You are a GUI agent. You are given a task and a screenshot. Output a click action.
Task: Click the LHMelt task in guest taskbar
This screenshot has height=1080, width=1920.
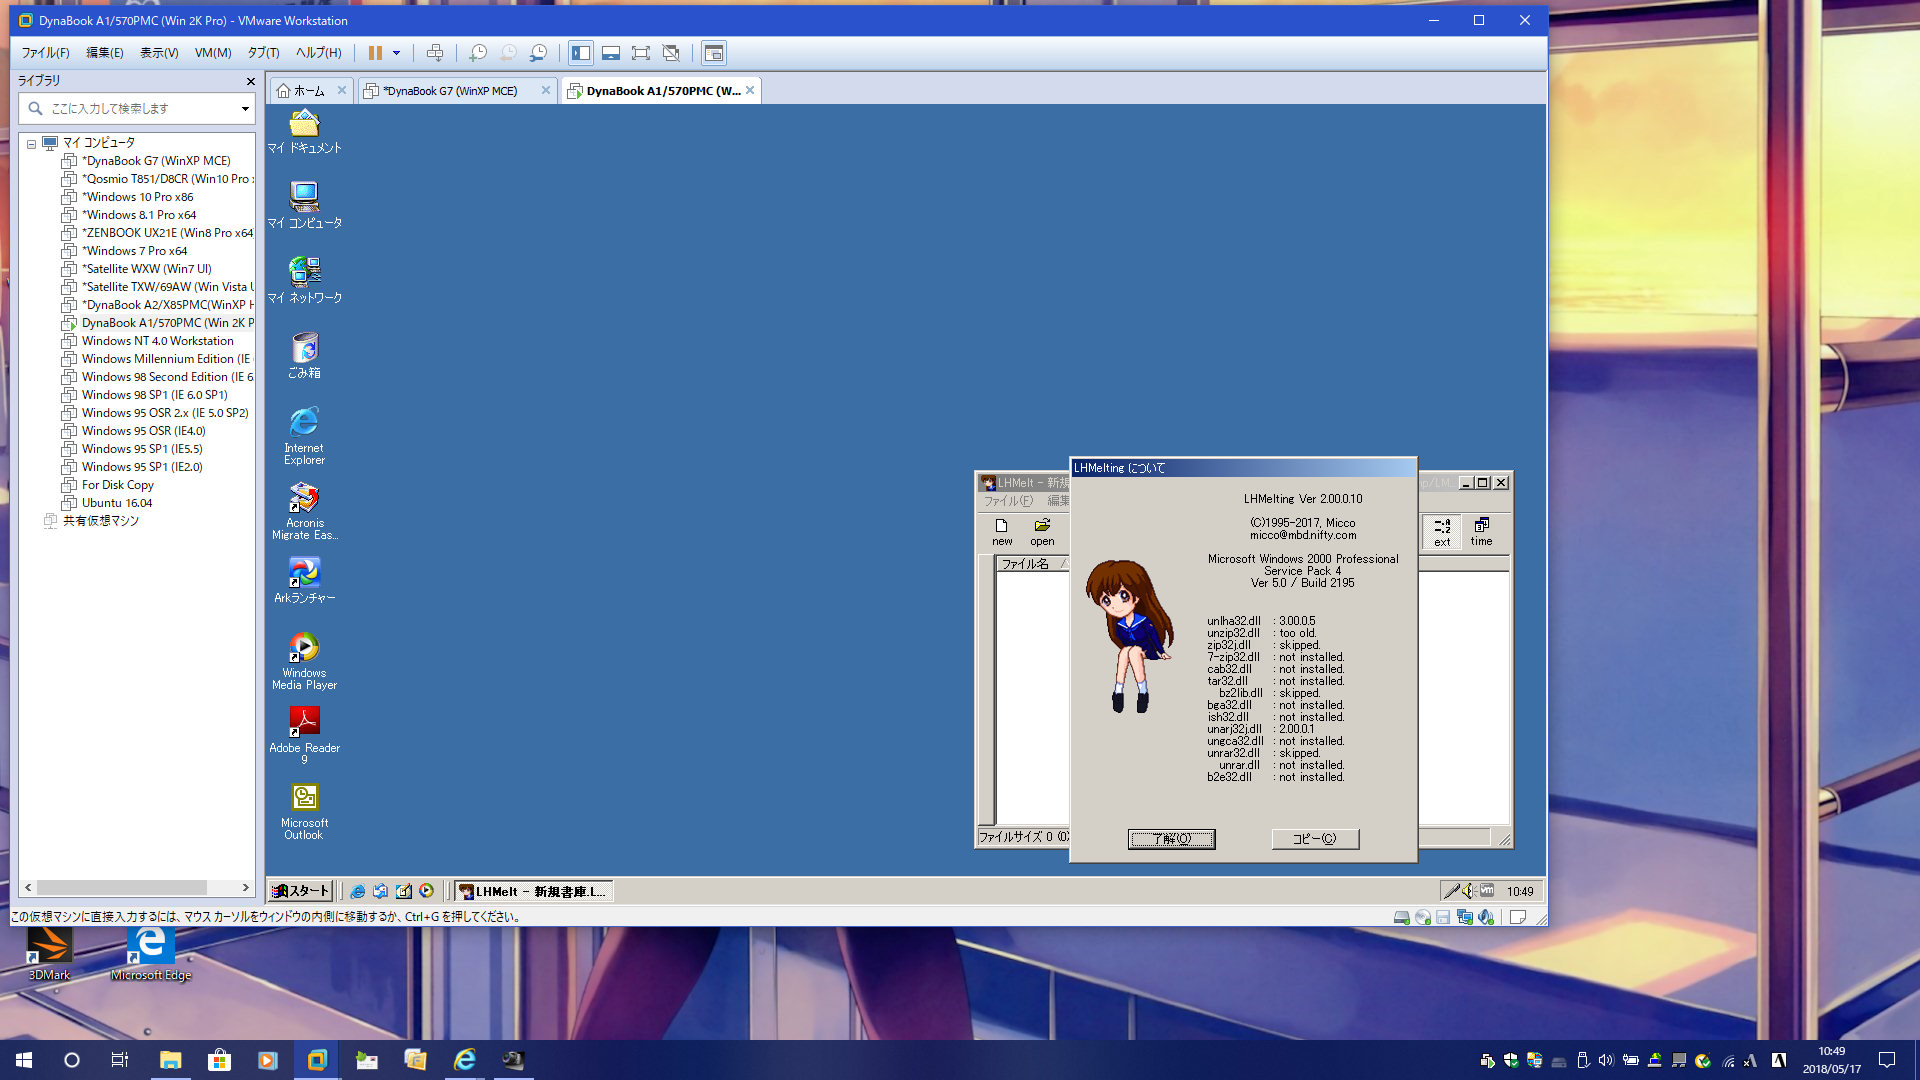pos(534,891)
